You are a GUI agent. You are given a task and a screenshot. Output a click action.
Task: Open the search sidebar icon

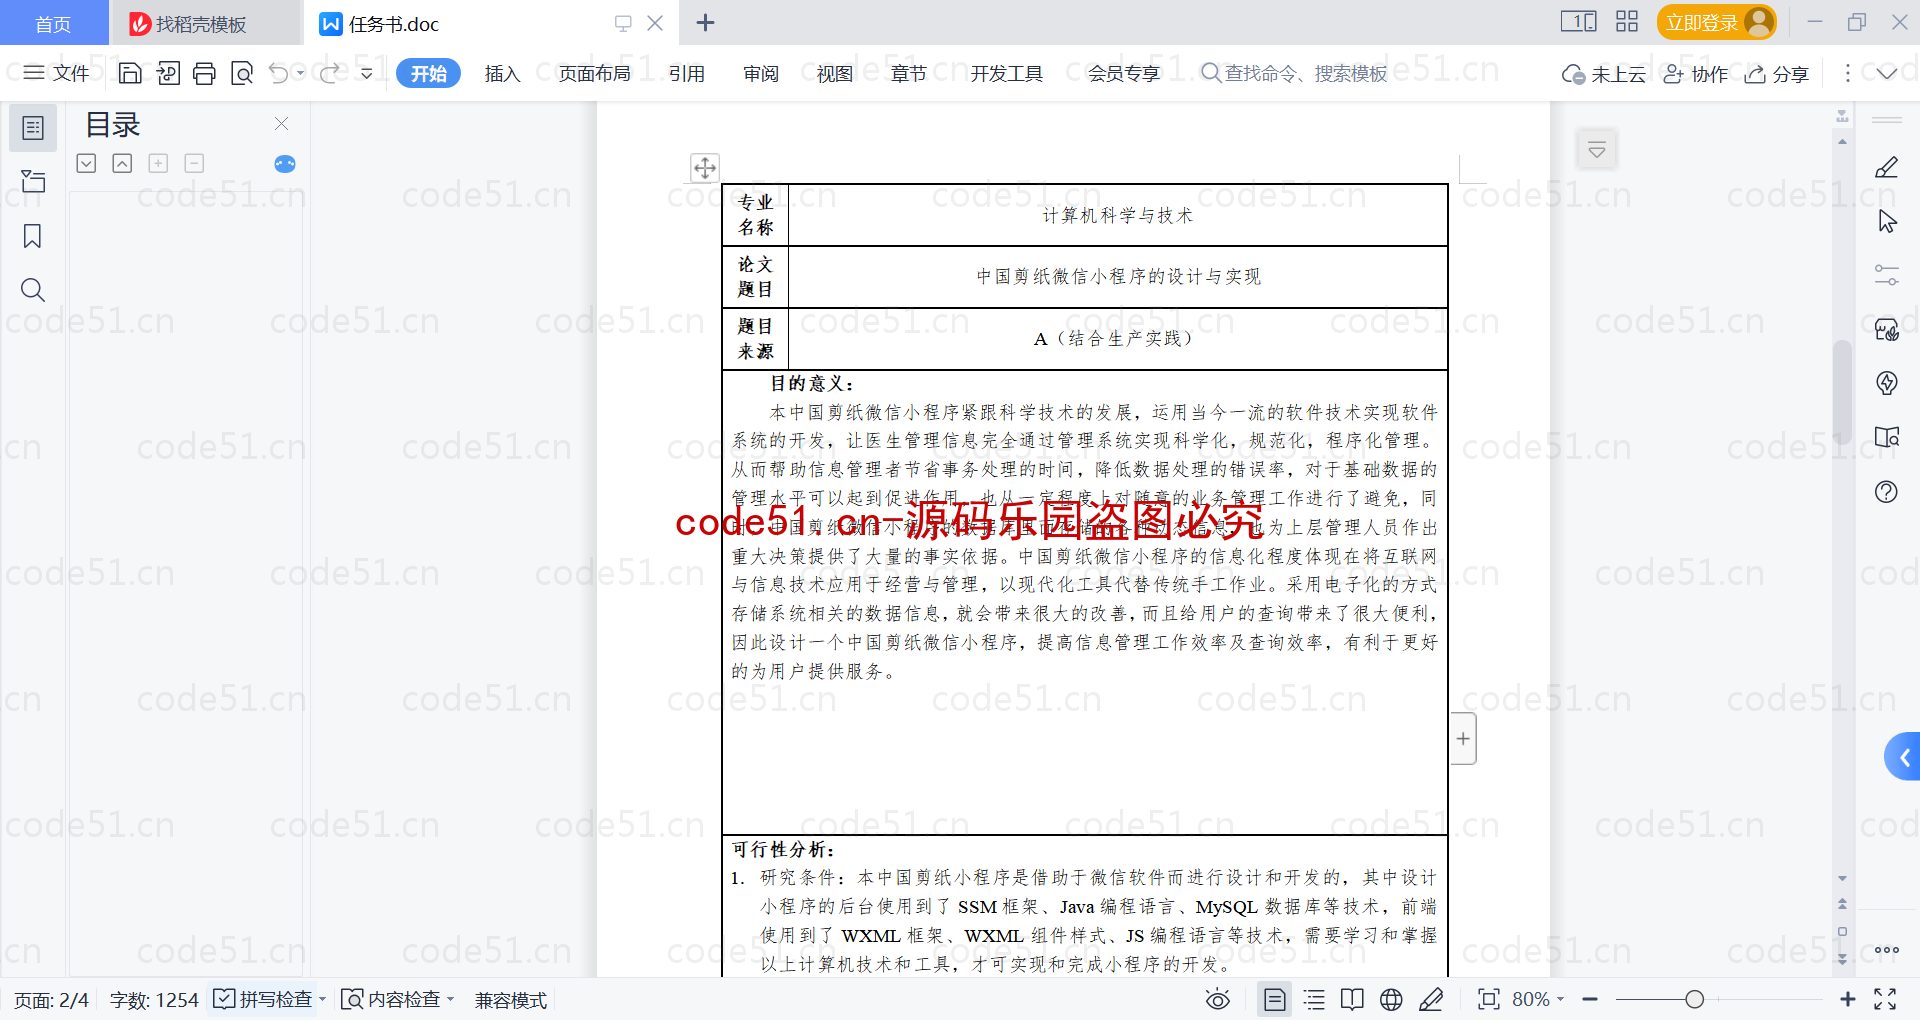33,290
